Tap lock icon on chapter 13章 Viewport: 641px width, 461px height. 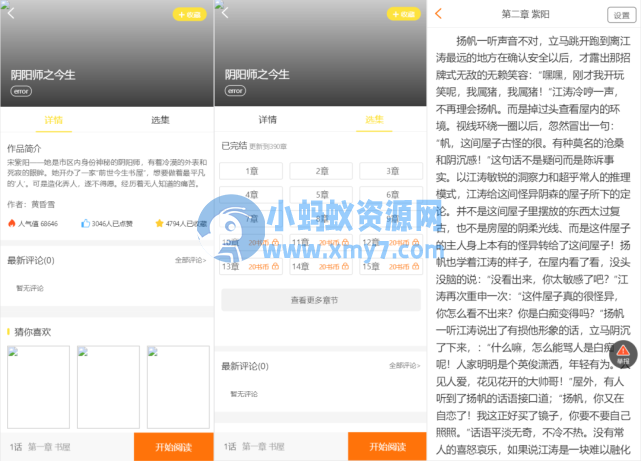coord(276,266)
